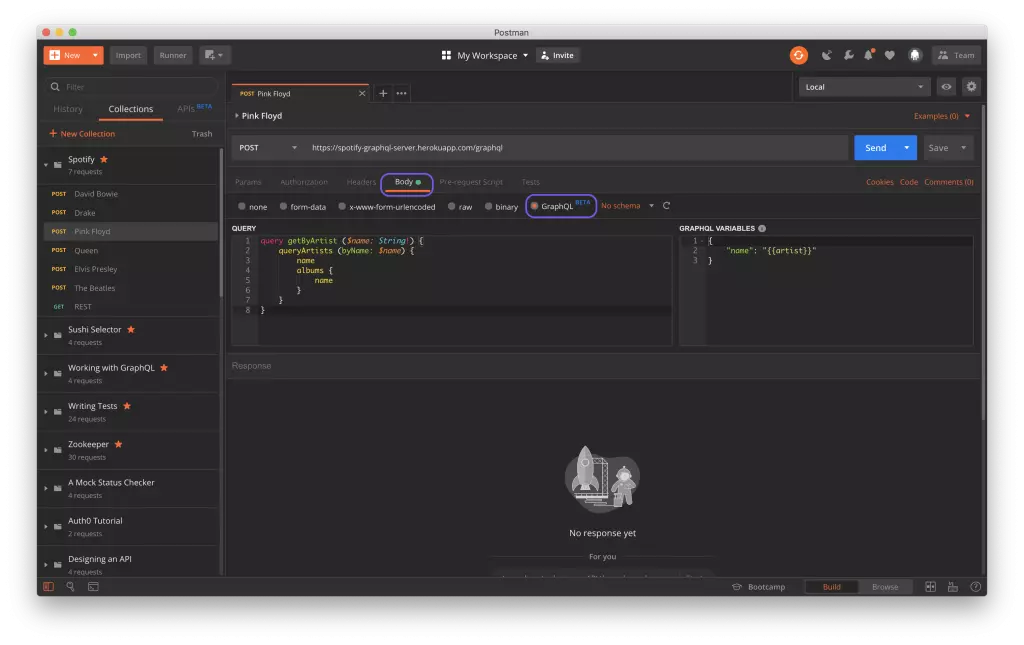Open the notifications bell icon
The height and width of the screenshot is (645, 1024).
pos(869,55)
